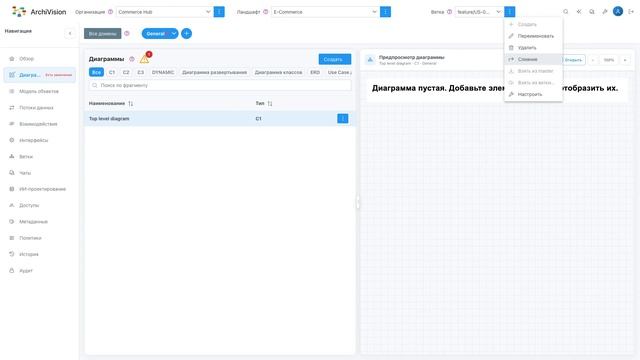Filter diagrams by DYNAMIC type

pos(163,72)
